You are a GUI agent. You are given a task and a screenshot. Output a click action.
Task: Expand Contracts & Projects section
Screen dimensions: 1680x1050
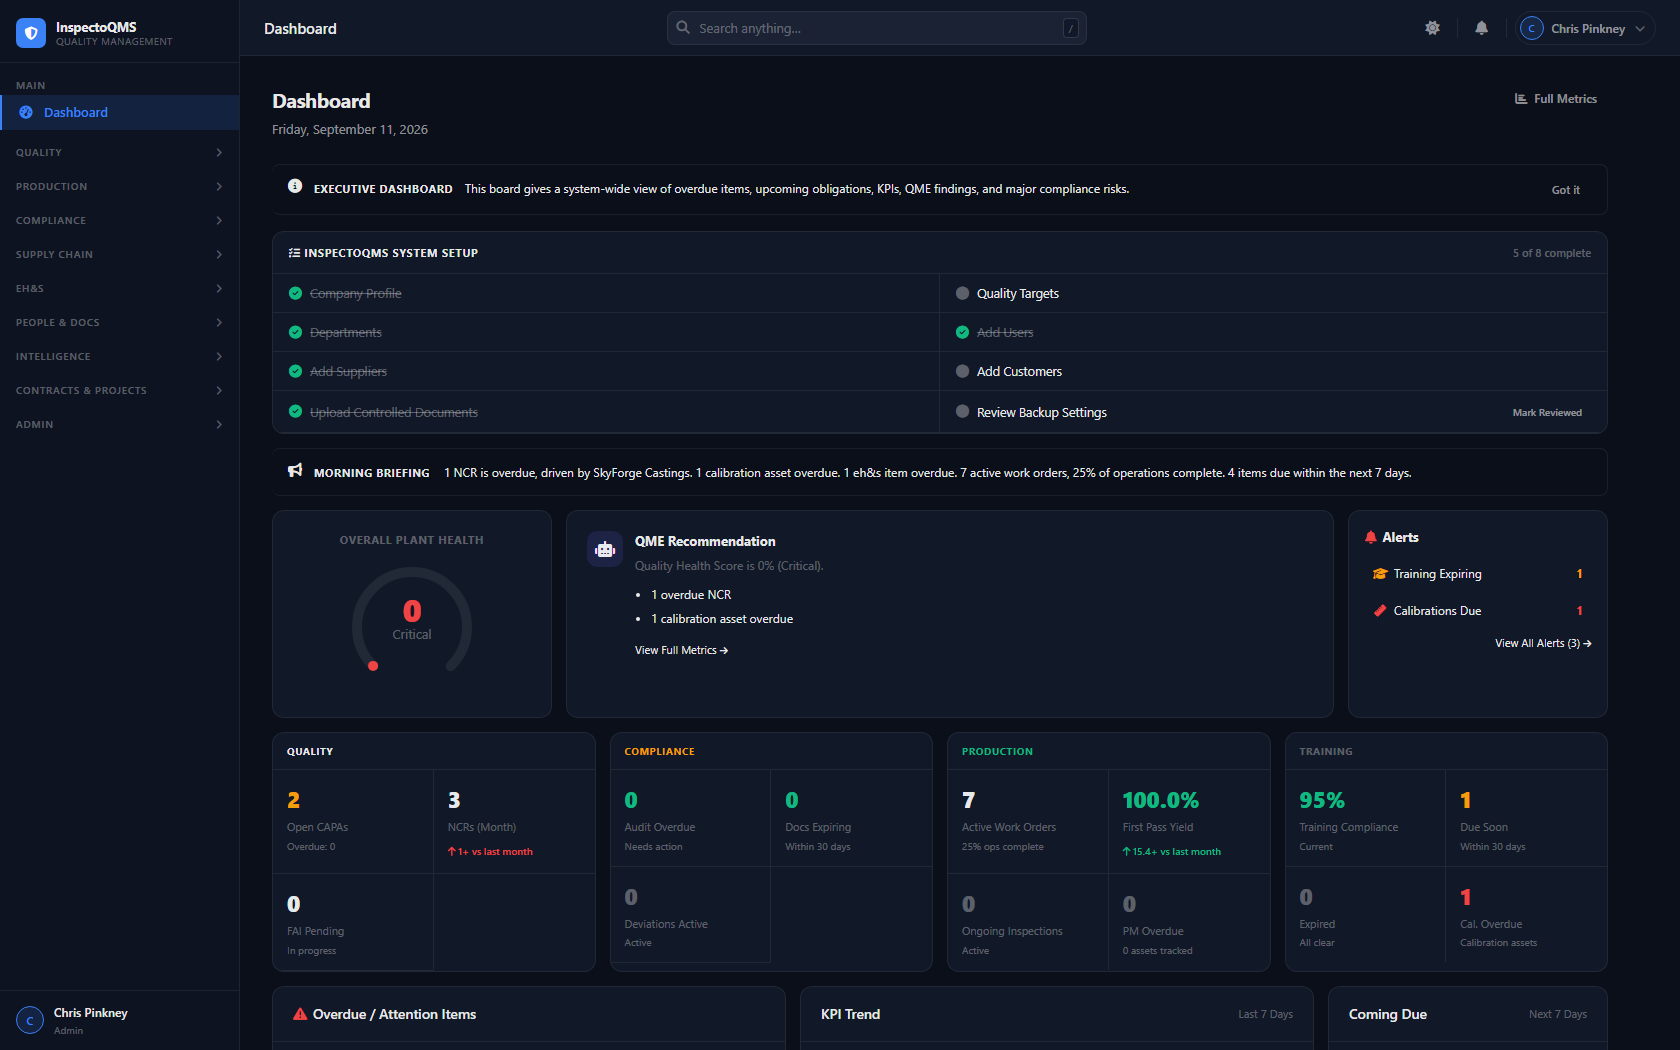coord(119,390)
